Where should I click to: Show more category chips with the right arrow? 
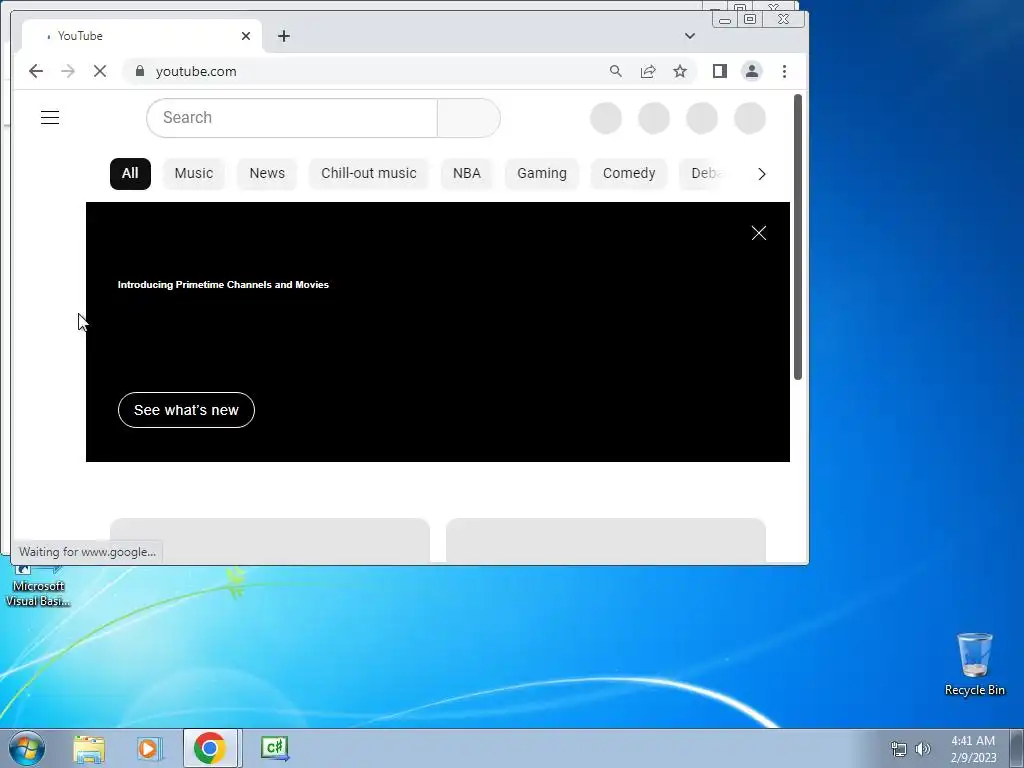click(x=761, y=174)
